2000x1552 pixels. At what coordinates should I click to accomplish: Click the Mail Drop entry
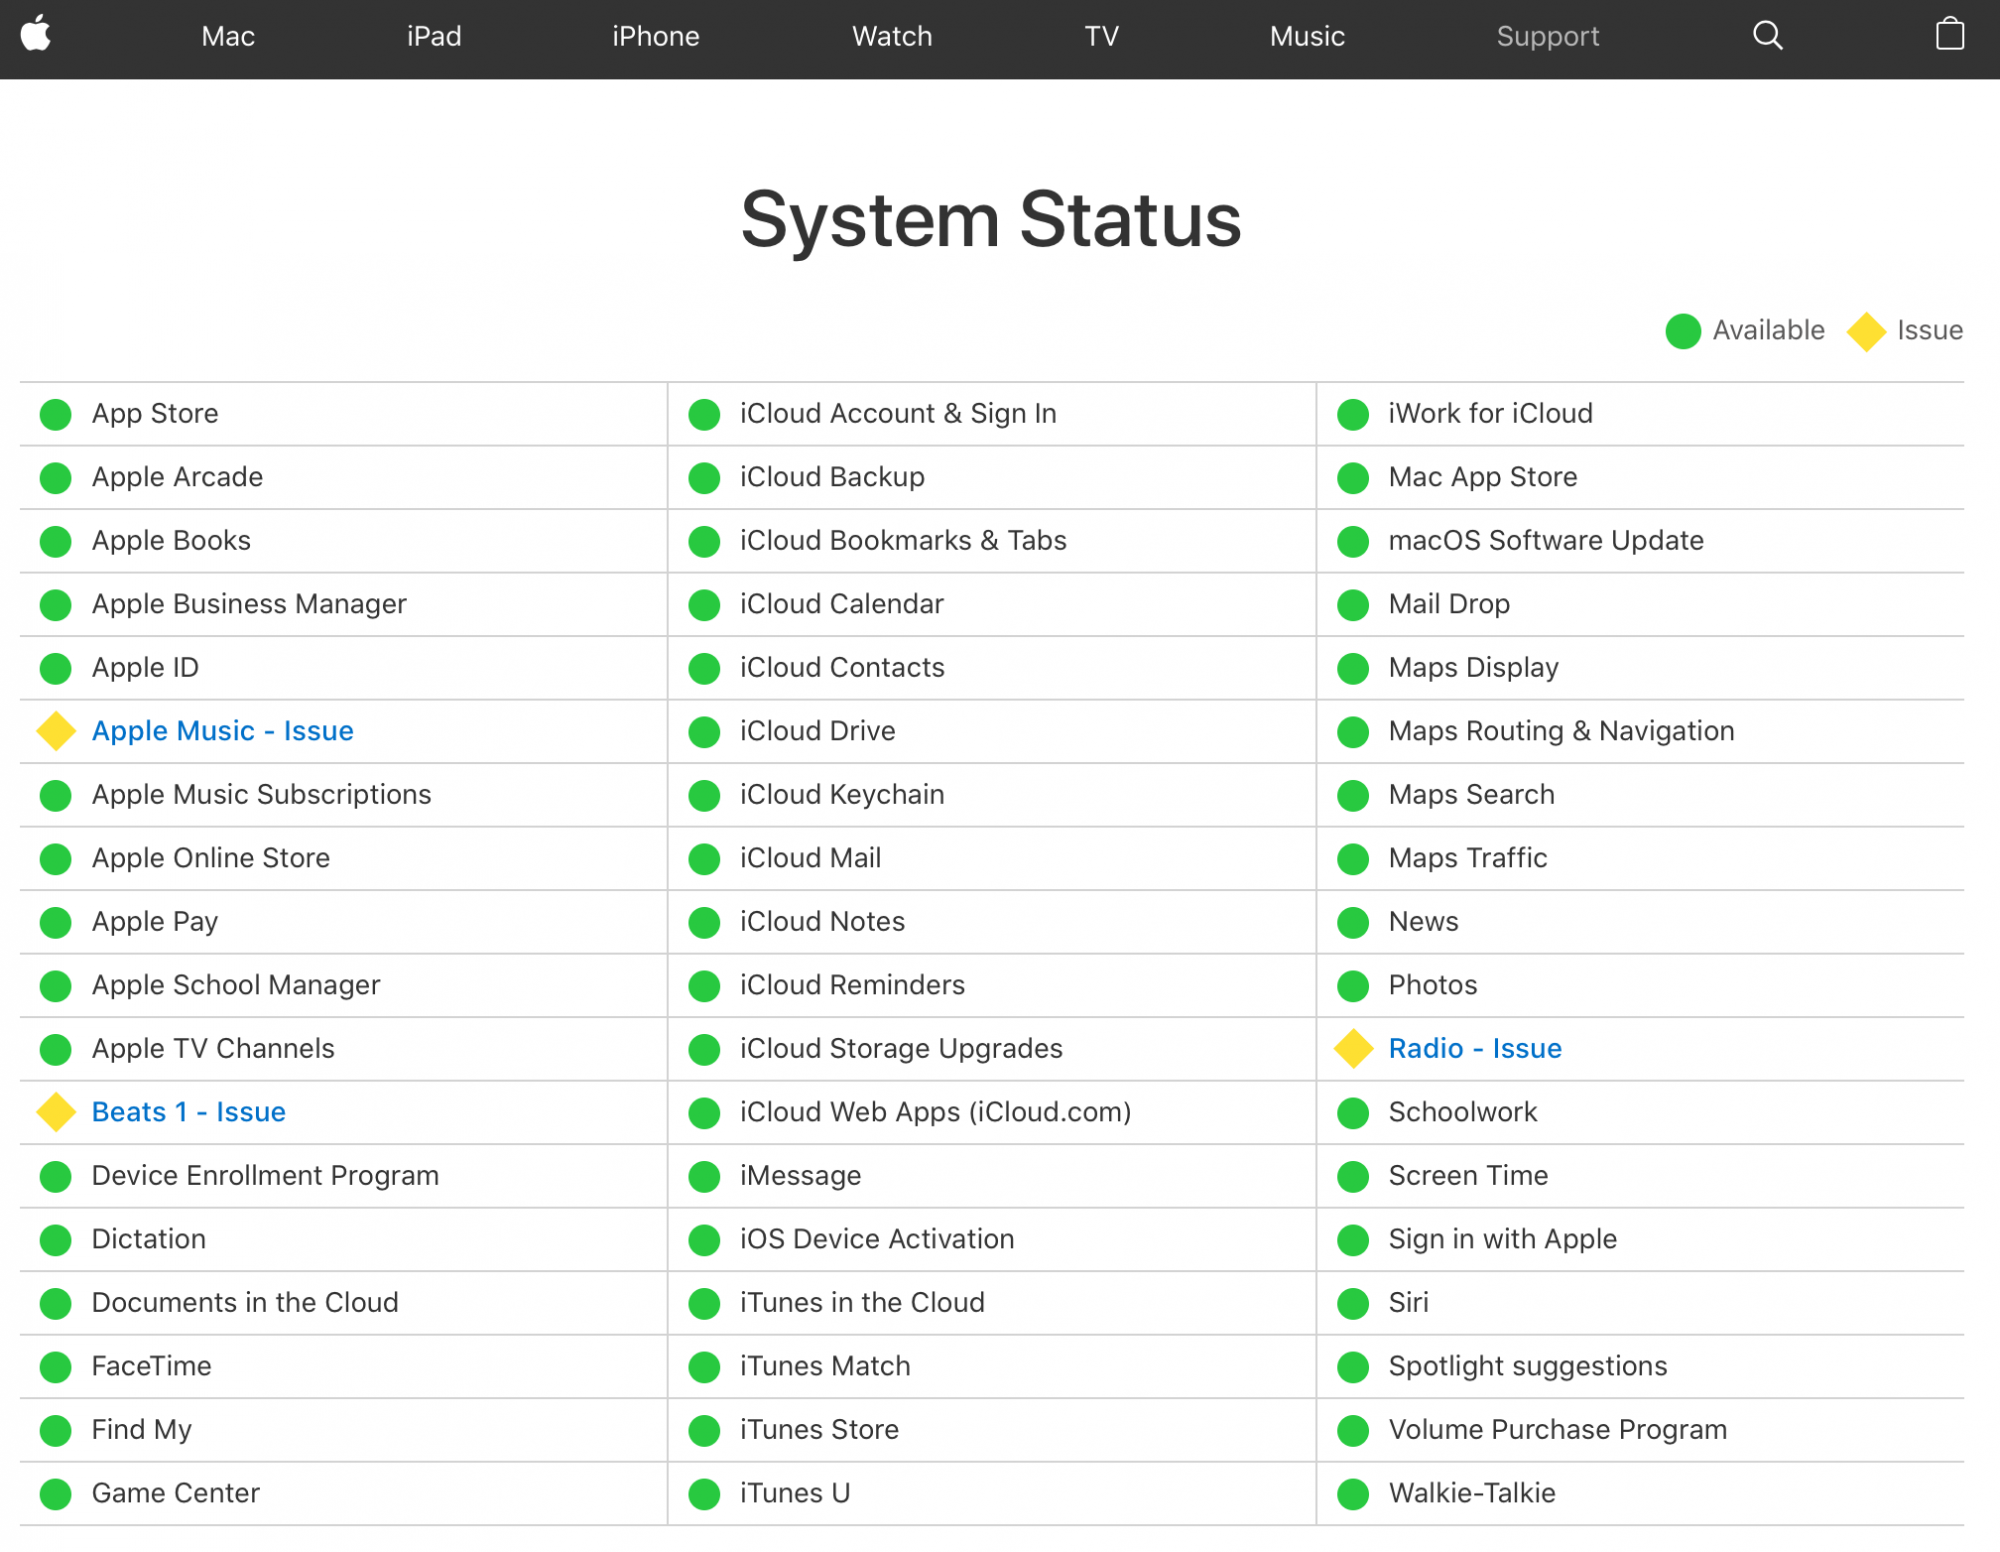[x=1449, y=604]
